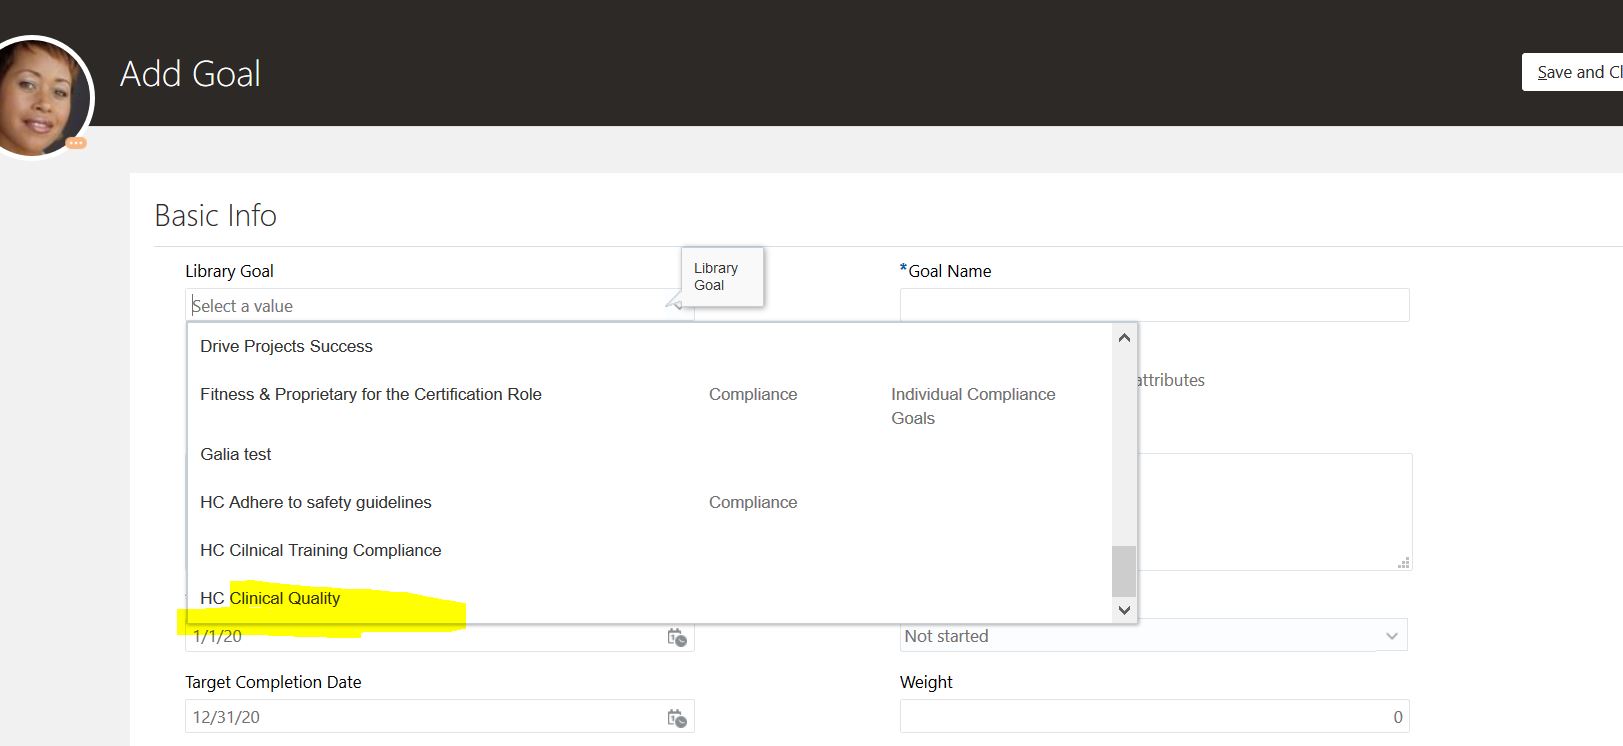This screenshot has height=746, width=1623.
Task: Open the Not started status dropdown
Action: [x=1153, y=636]
